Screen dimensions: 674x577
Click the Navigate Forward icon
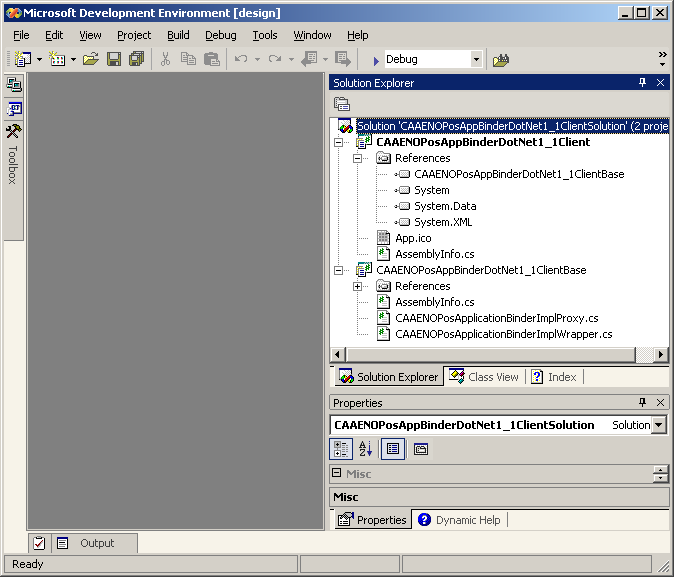(343, 59)
